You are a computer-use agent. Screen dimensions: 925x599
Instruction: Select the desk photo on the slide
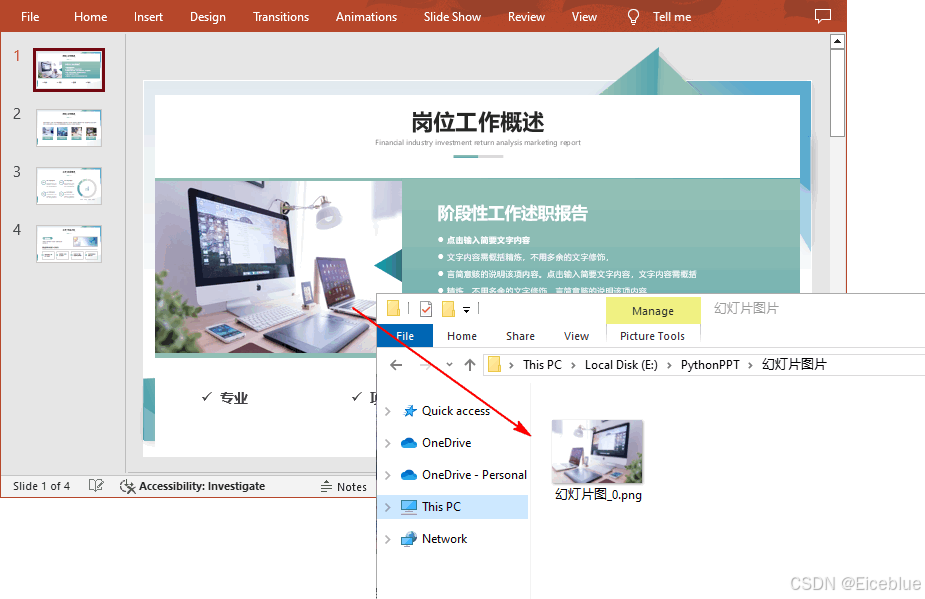(x=278, y=267)
